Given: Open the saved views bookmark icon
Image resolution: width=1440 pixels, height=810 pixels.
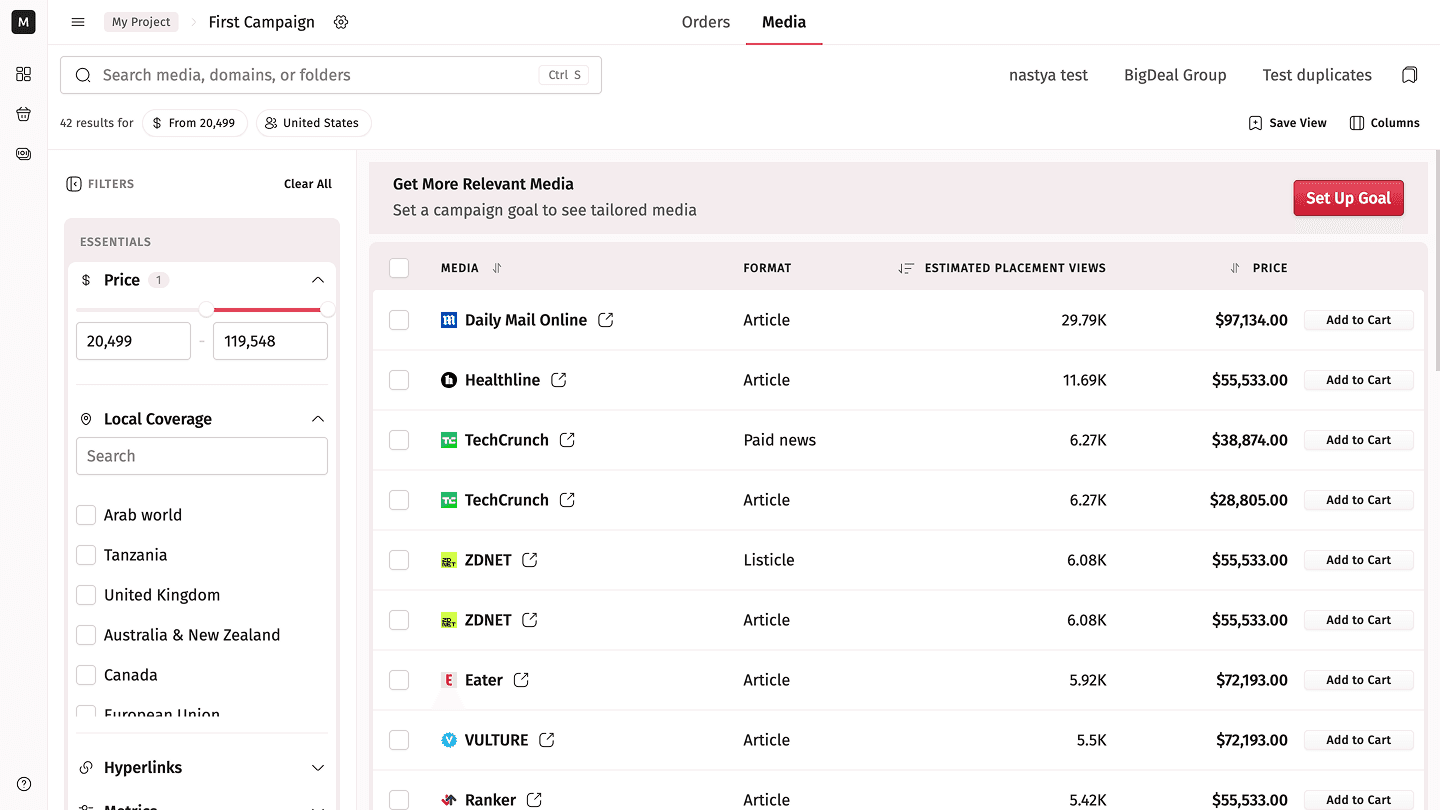Looking at the screenshot, I should point(1410,75).
